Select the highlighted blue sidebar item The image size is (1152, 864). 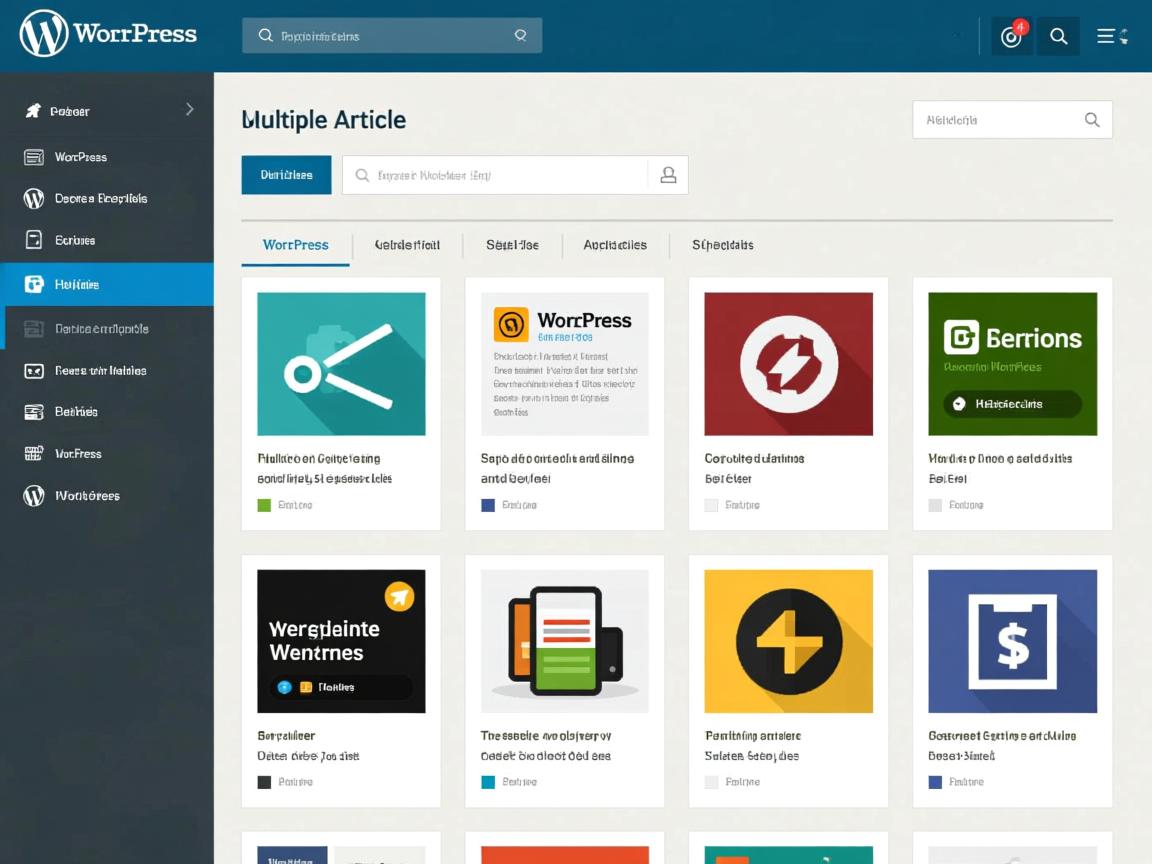[x=106, y=284]
